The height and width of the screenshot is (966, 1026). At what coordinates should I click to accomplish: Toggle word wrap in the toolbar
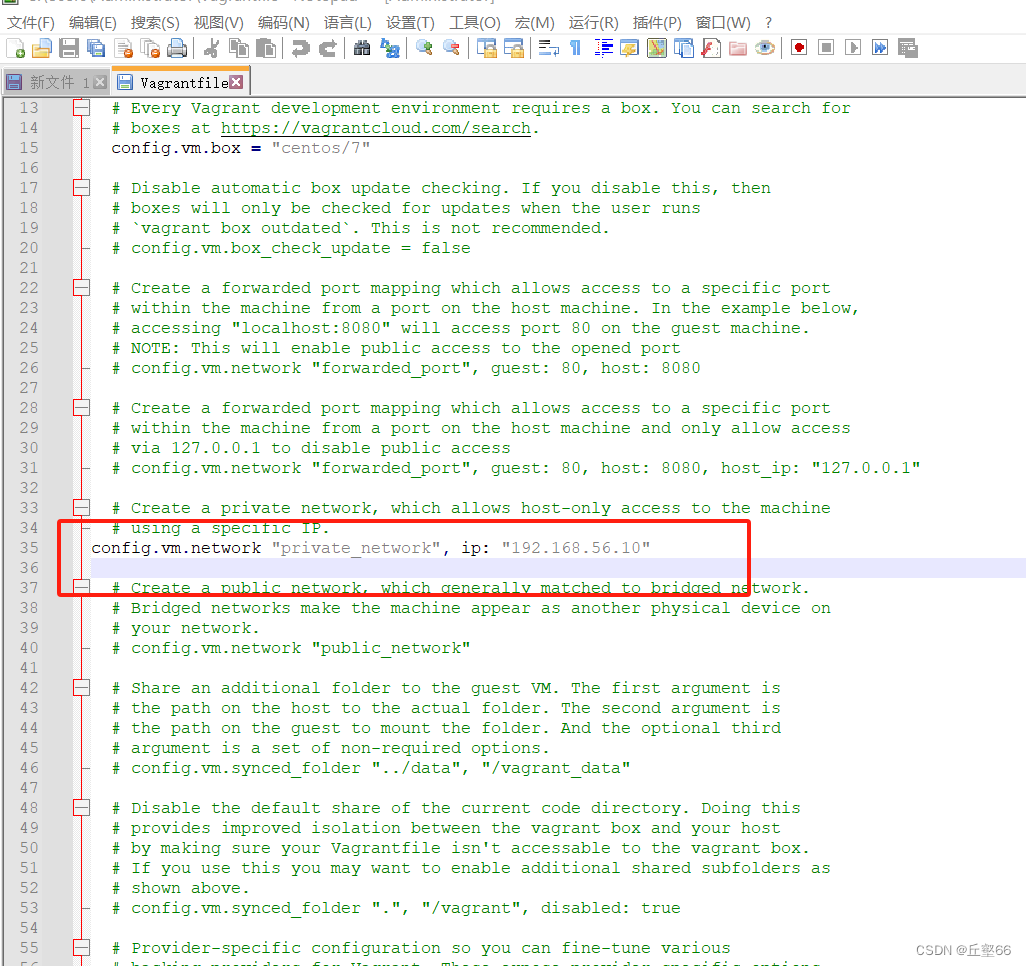pyautogui.click(x=548, y=48)
